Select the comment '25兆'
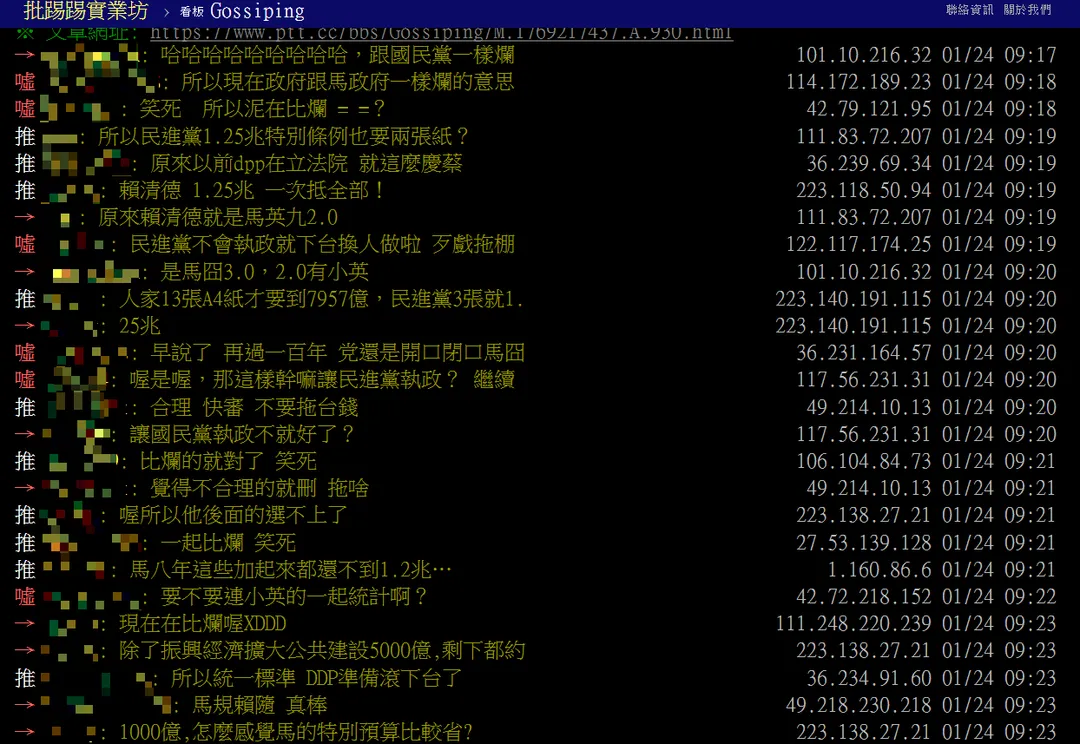The height and width of the screenshot is (744, 1080). click(140, 326)
